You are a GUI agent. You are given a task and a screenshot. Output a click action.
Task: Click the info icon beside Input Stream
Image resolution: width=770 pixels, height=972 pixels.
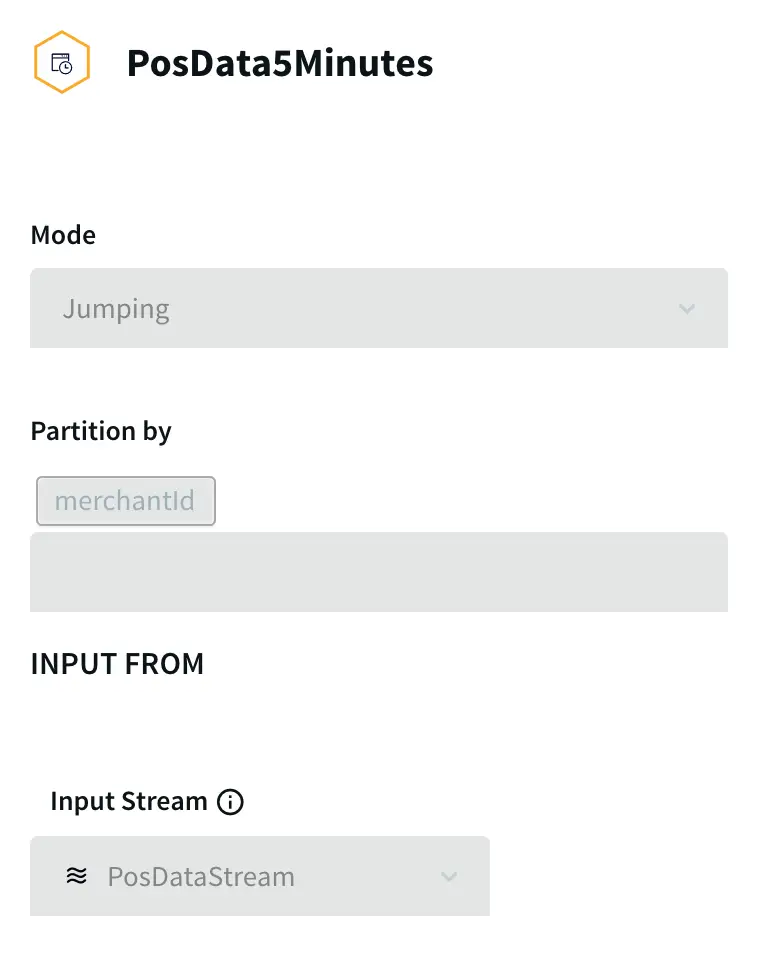(230, 802)
